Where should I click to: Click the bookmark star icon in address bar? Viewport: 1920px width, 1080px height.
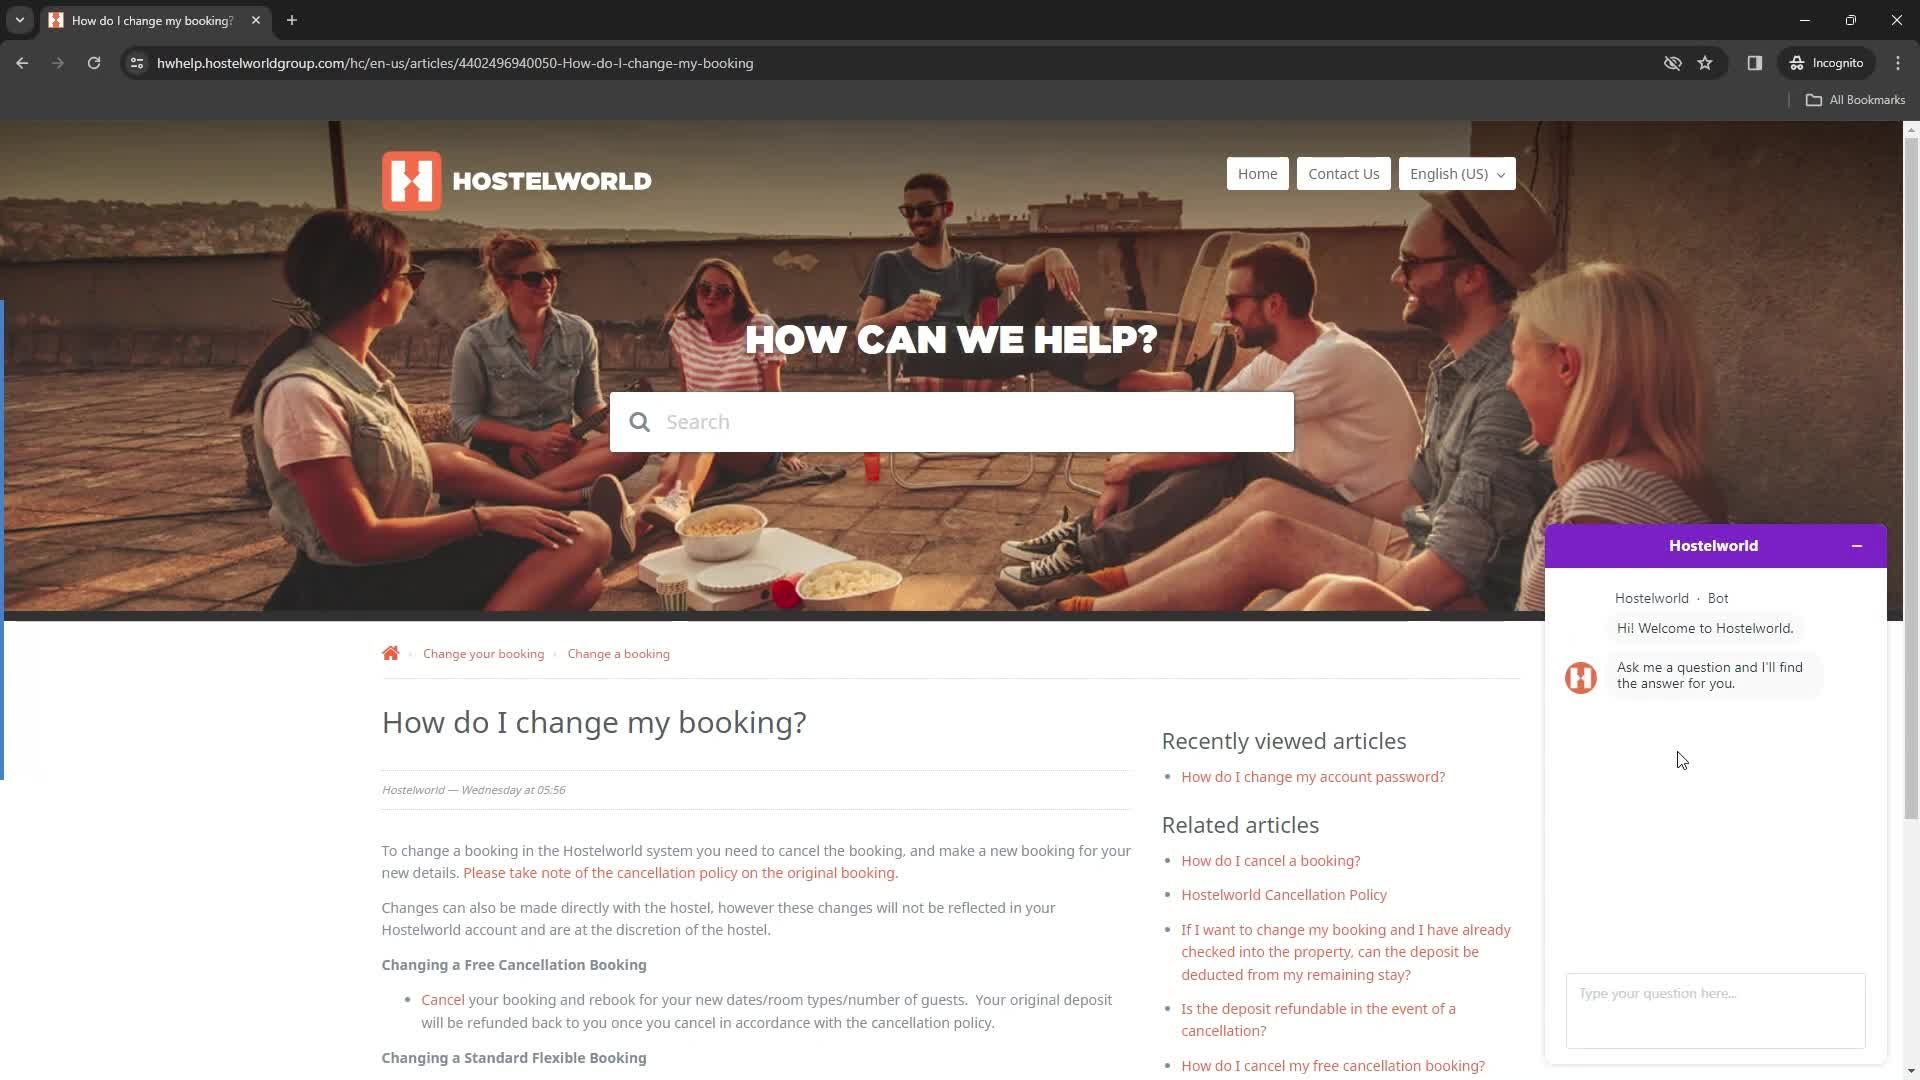coord(1705,62)
